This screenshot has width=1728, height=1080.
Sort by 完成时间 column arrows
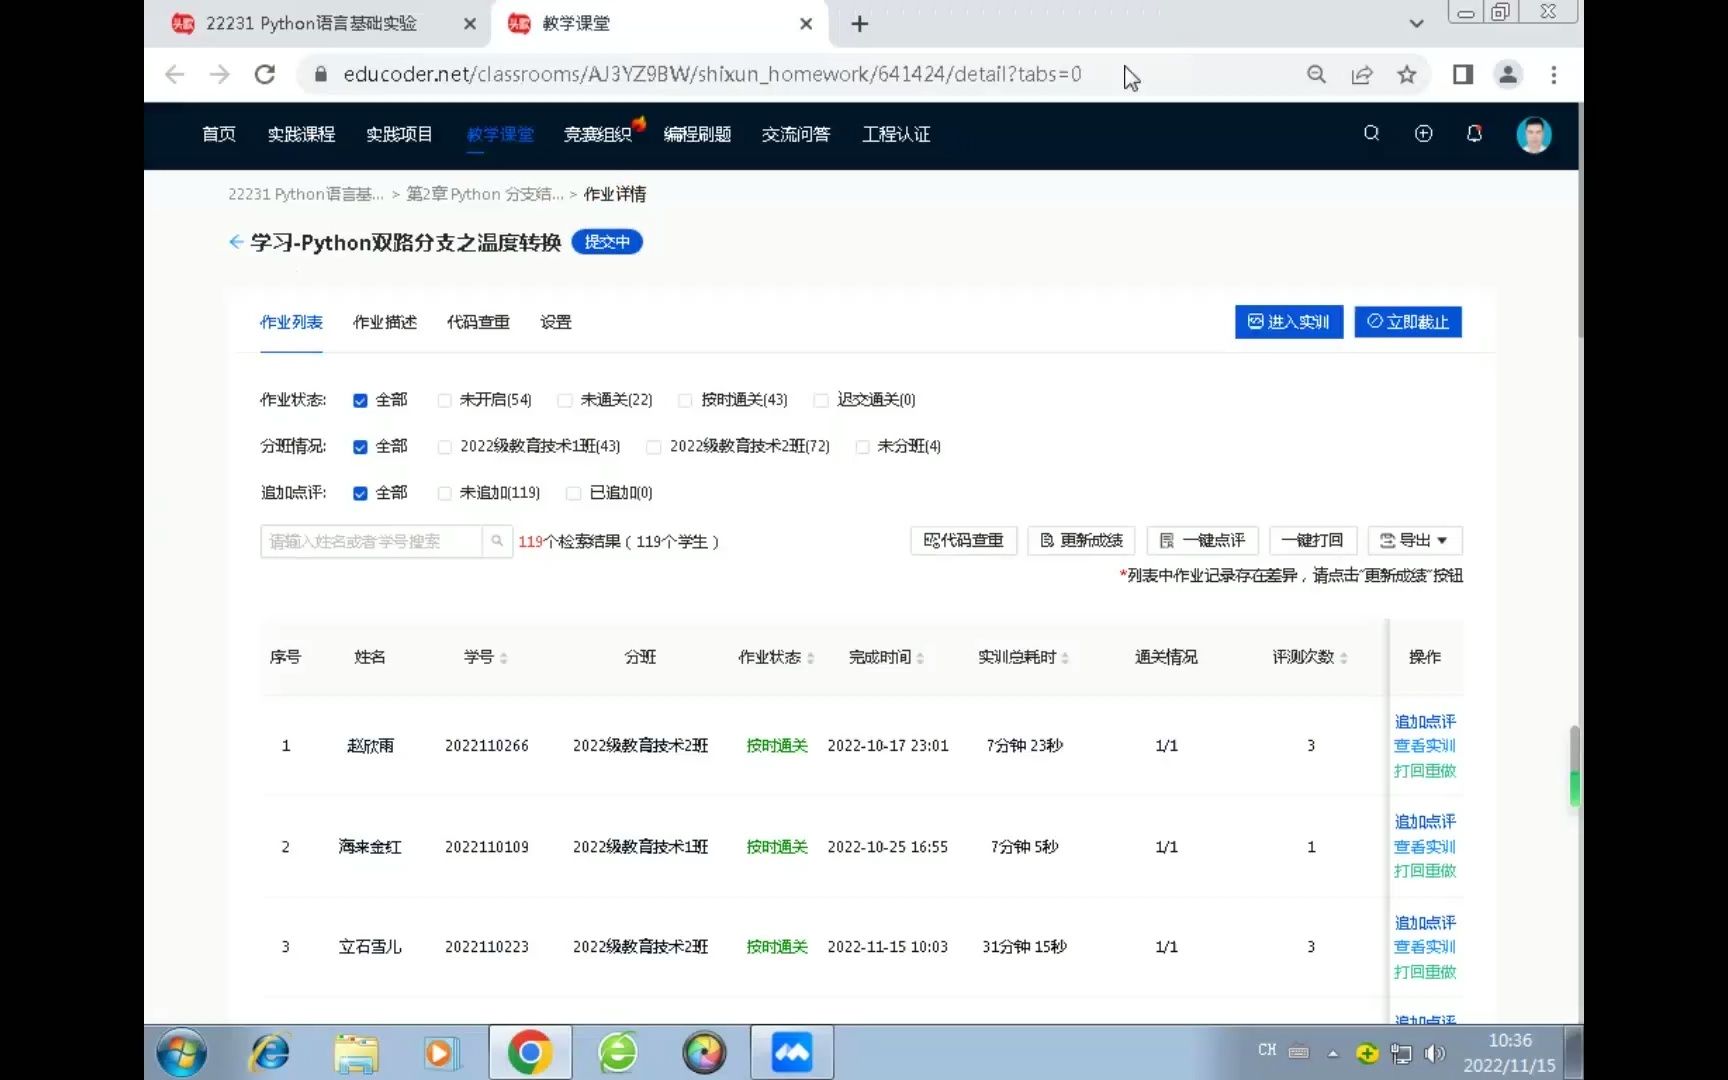pos(920,658)
